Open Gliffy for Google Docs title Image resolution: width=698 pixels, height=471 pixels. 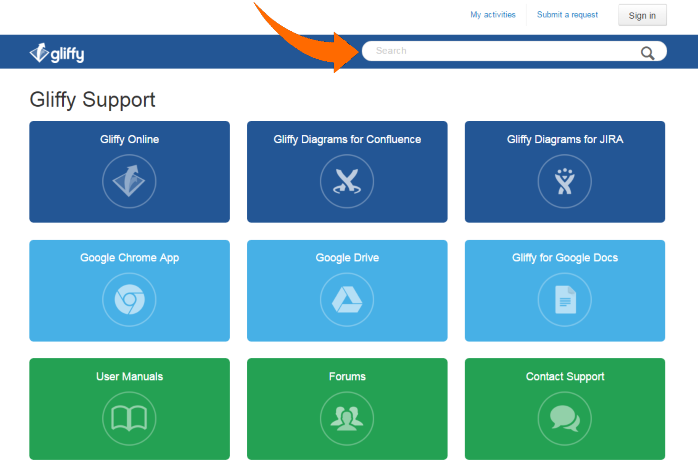click(565, 258)
